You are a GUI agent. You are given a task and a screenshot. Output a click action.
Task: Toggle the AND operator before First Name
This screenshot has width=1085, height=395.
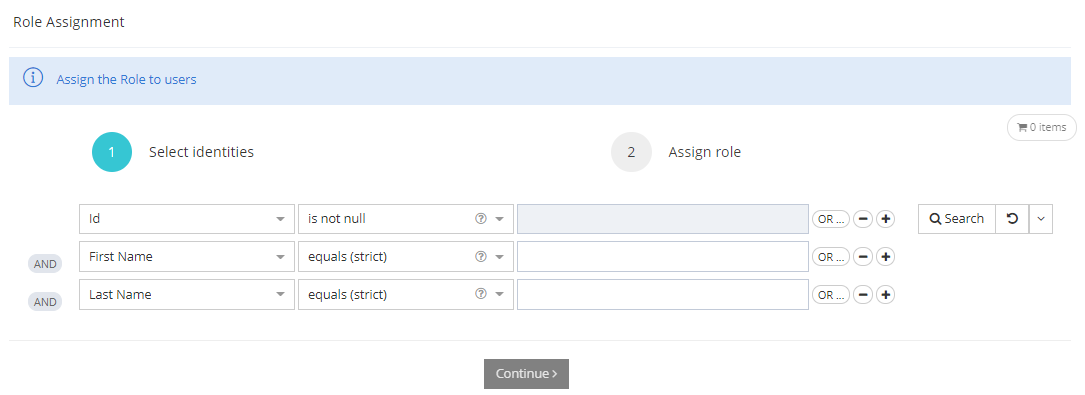(45, 264)
